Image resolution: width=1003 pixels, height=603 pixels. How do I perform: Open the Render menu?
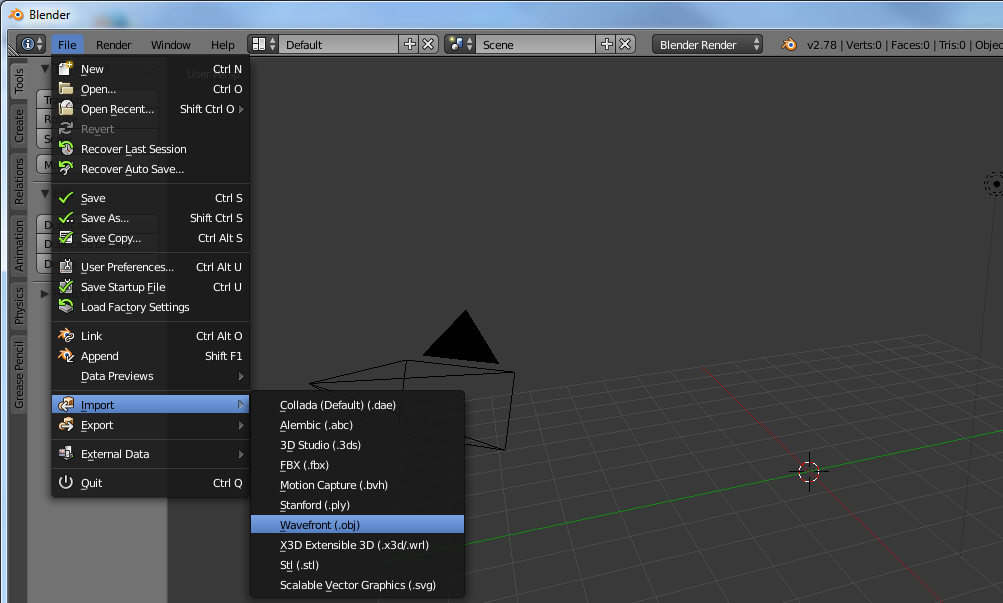click(113, 45)
